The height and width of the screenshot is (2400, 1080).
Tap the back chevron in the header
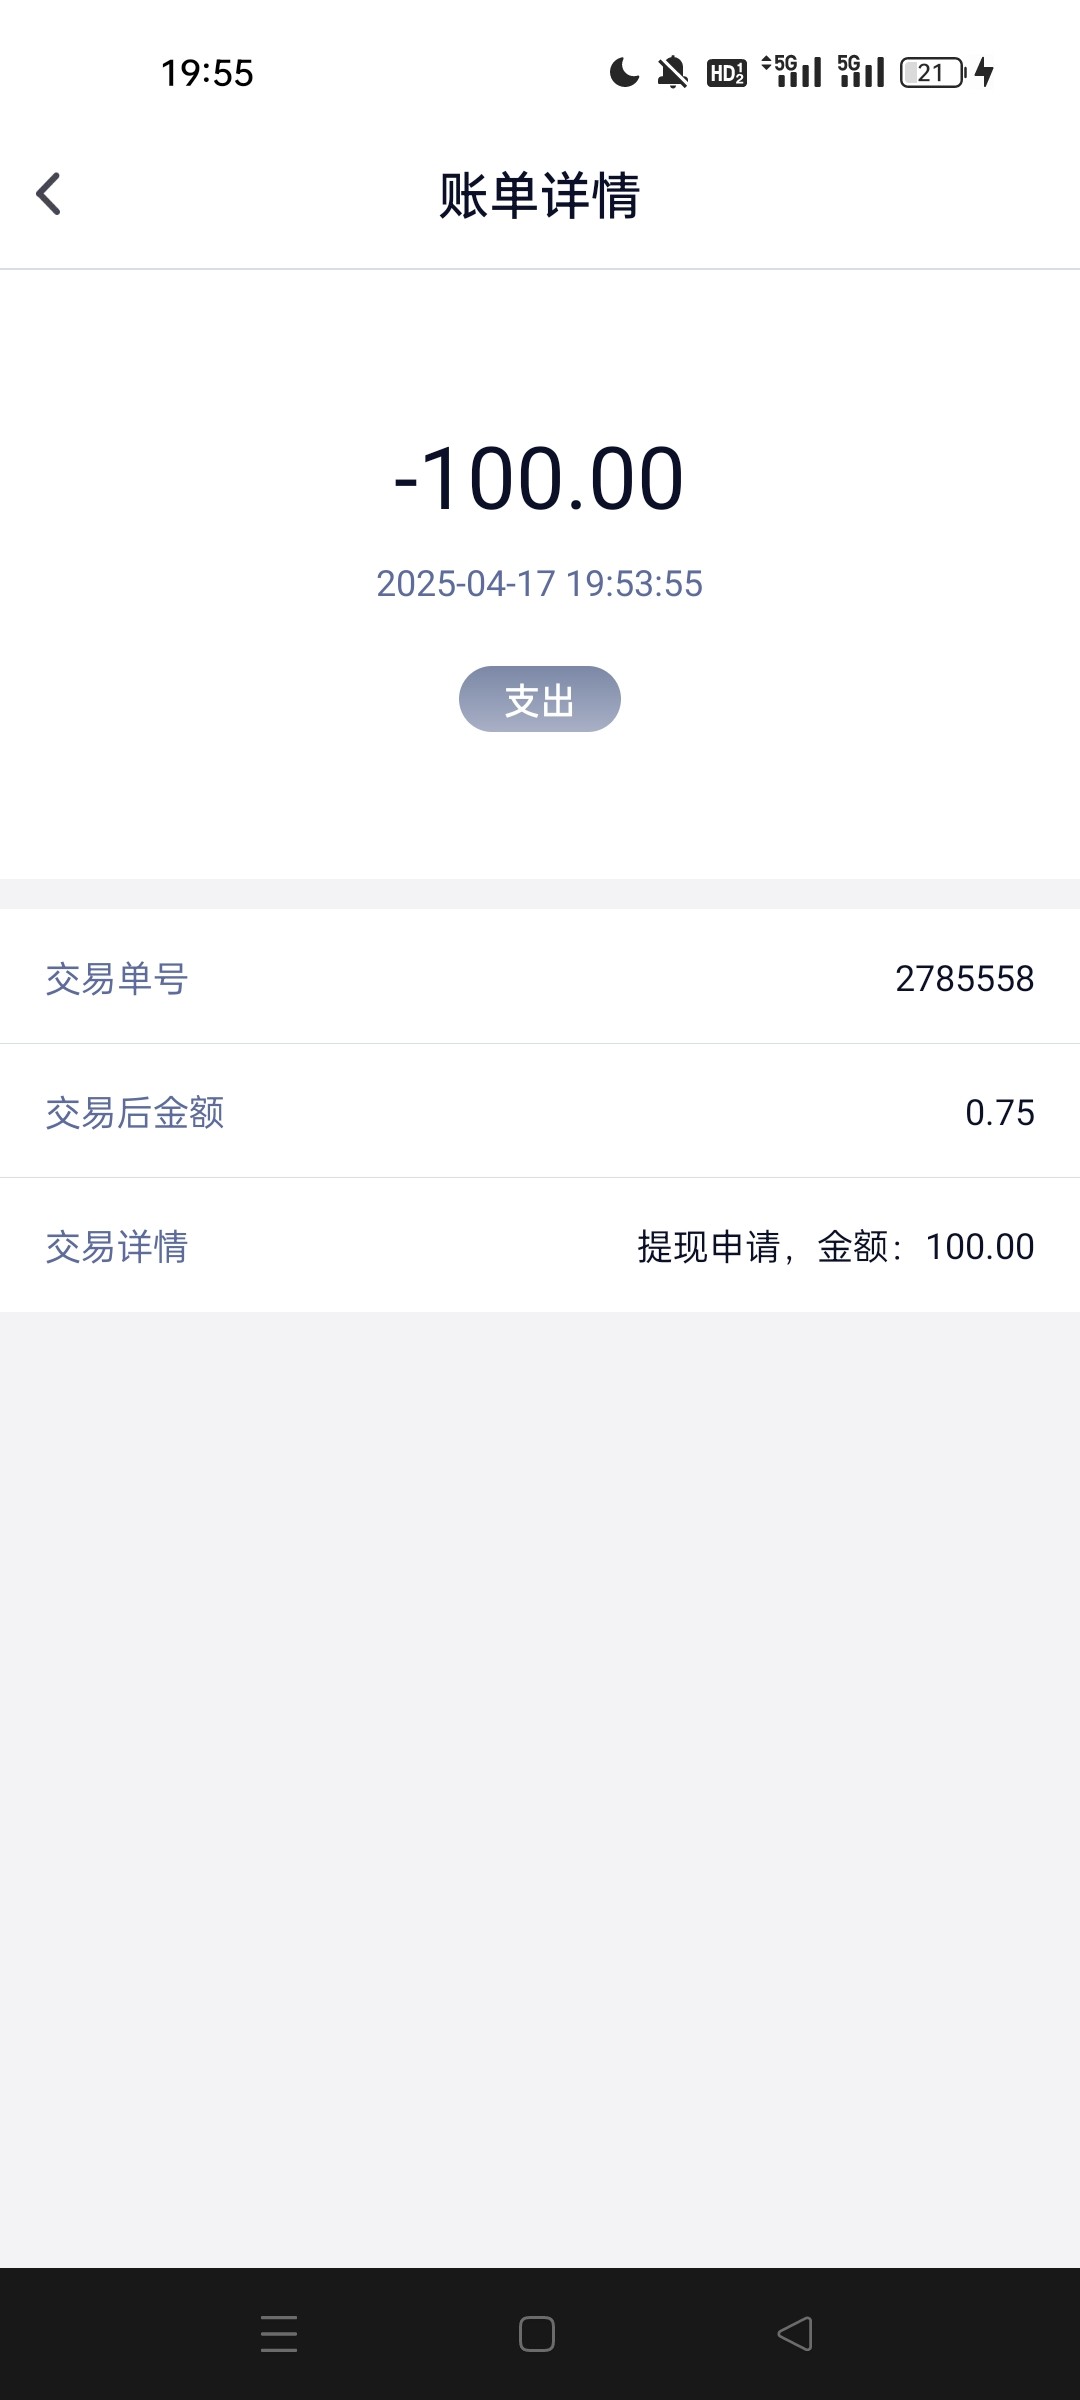[x=48, y=194]
